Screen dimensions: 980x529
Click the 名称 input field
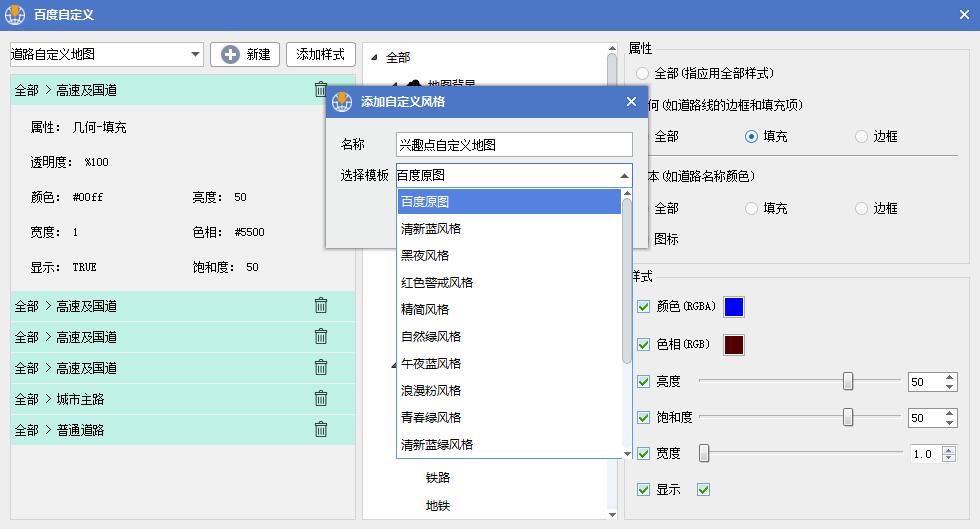(x=514, y=145)
